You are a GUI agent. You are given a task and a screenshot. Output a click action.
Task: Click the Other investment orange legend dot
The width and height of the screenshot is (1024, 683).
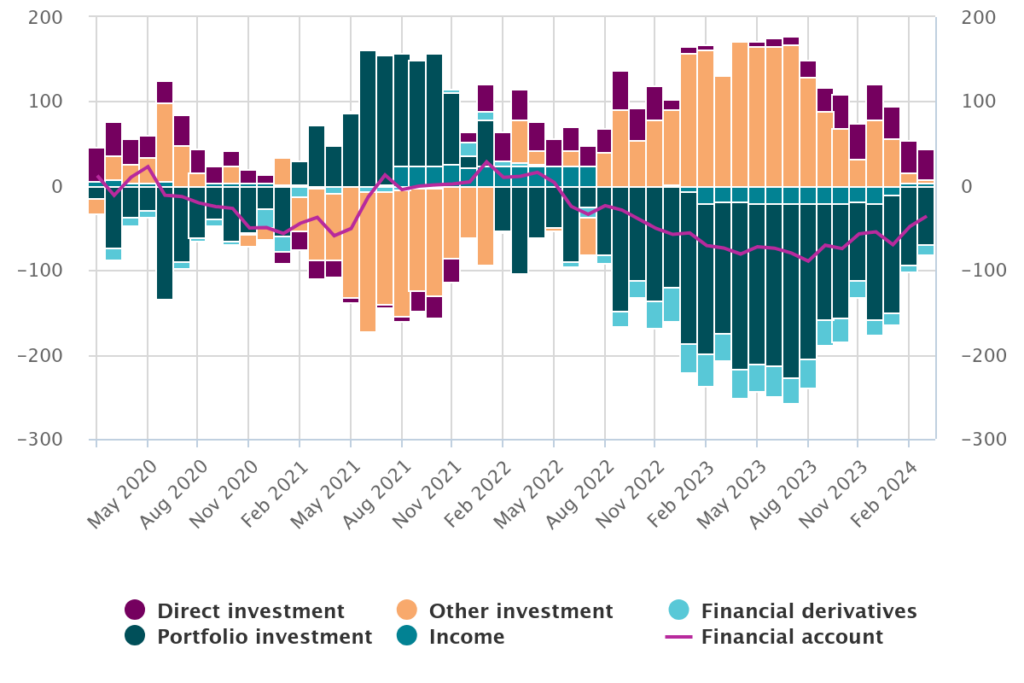(x=407, y=611)
